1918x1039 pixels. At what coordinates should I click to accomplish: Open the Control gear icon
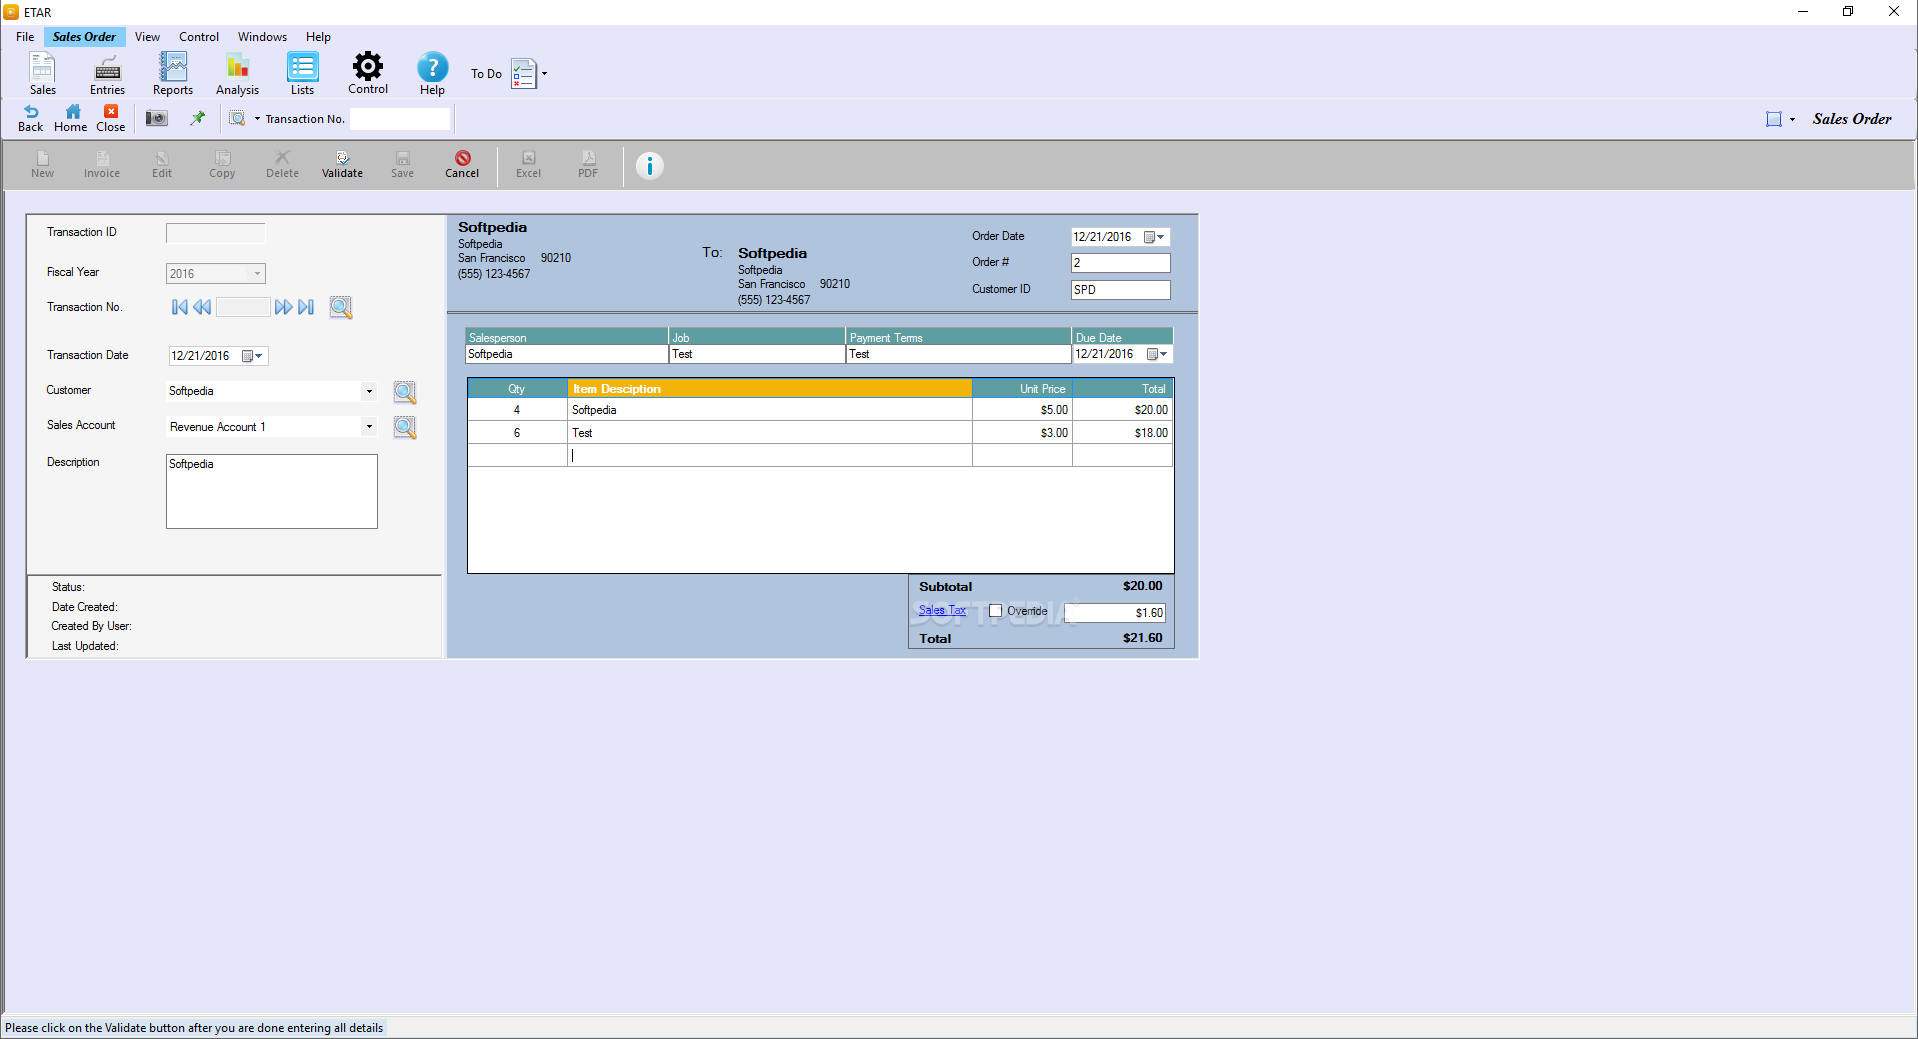[368, 73]
